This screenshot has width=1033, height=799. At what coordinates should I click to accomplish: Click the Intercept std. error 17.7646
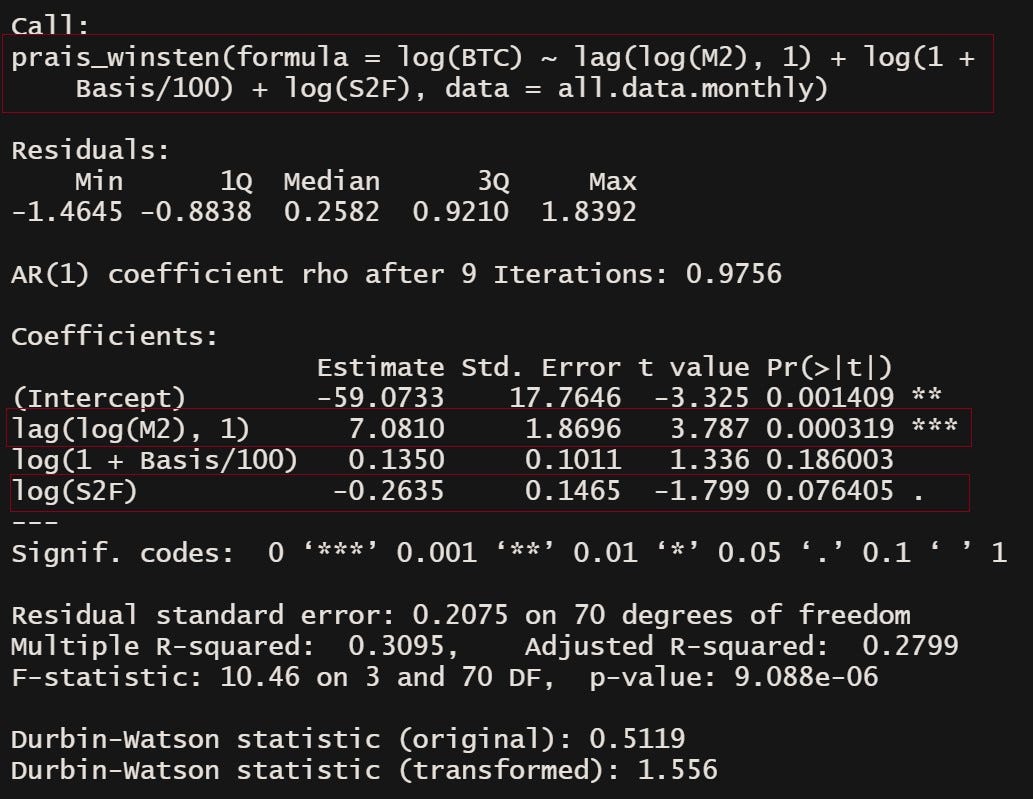[x=565, y=398]
